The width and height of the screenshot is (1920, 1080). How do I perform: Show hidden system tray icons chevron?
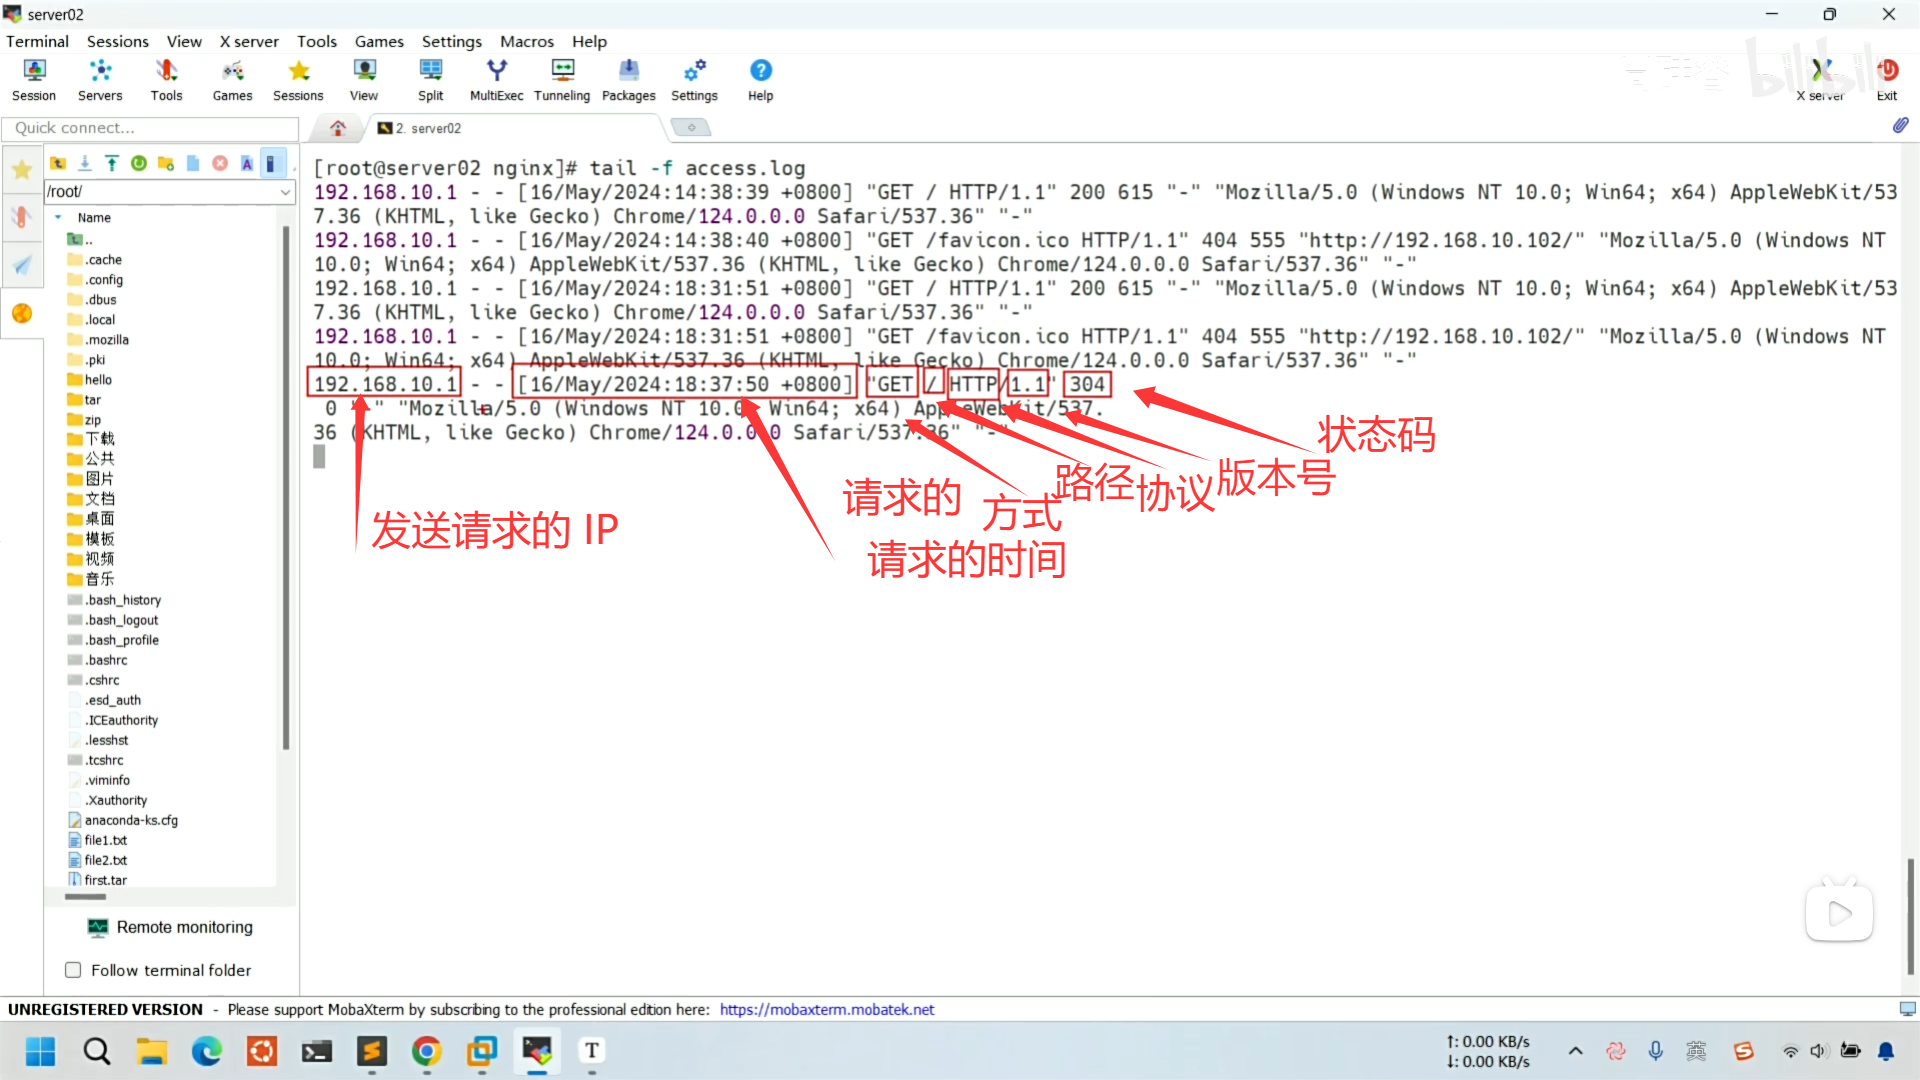1575,1051
